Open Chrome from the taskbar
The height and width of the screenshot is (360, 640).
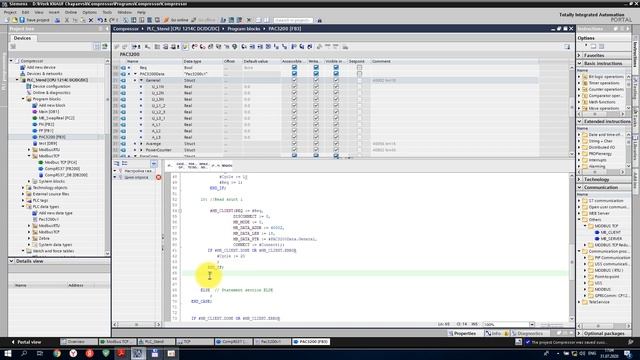pos(57,353)
